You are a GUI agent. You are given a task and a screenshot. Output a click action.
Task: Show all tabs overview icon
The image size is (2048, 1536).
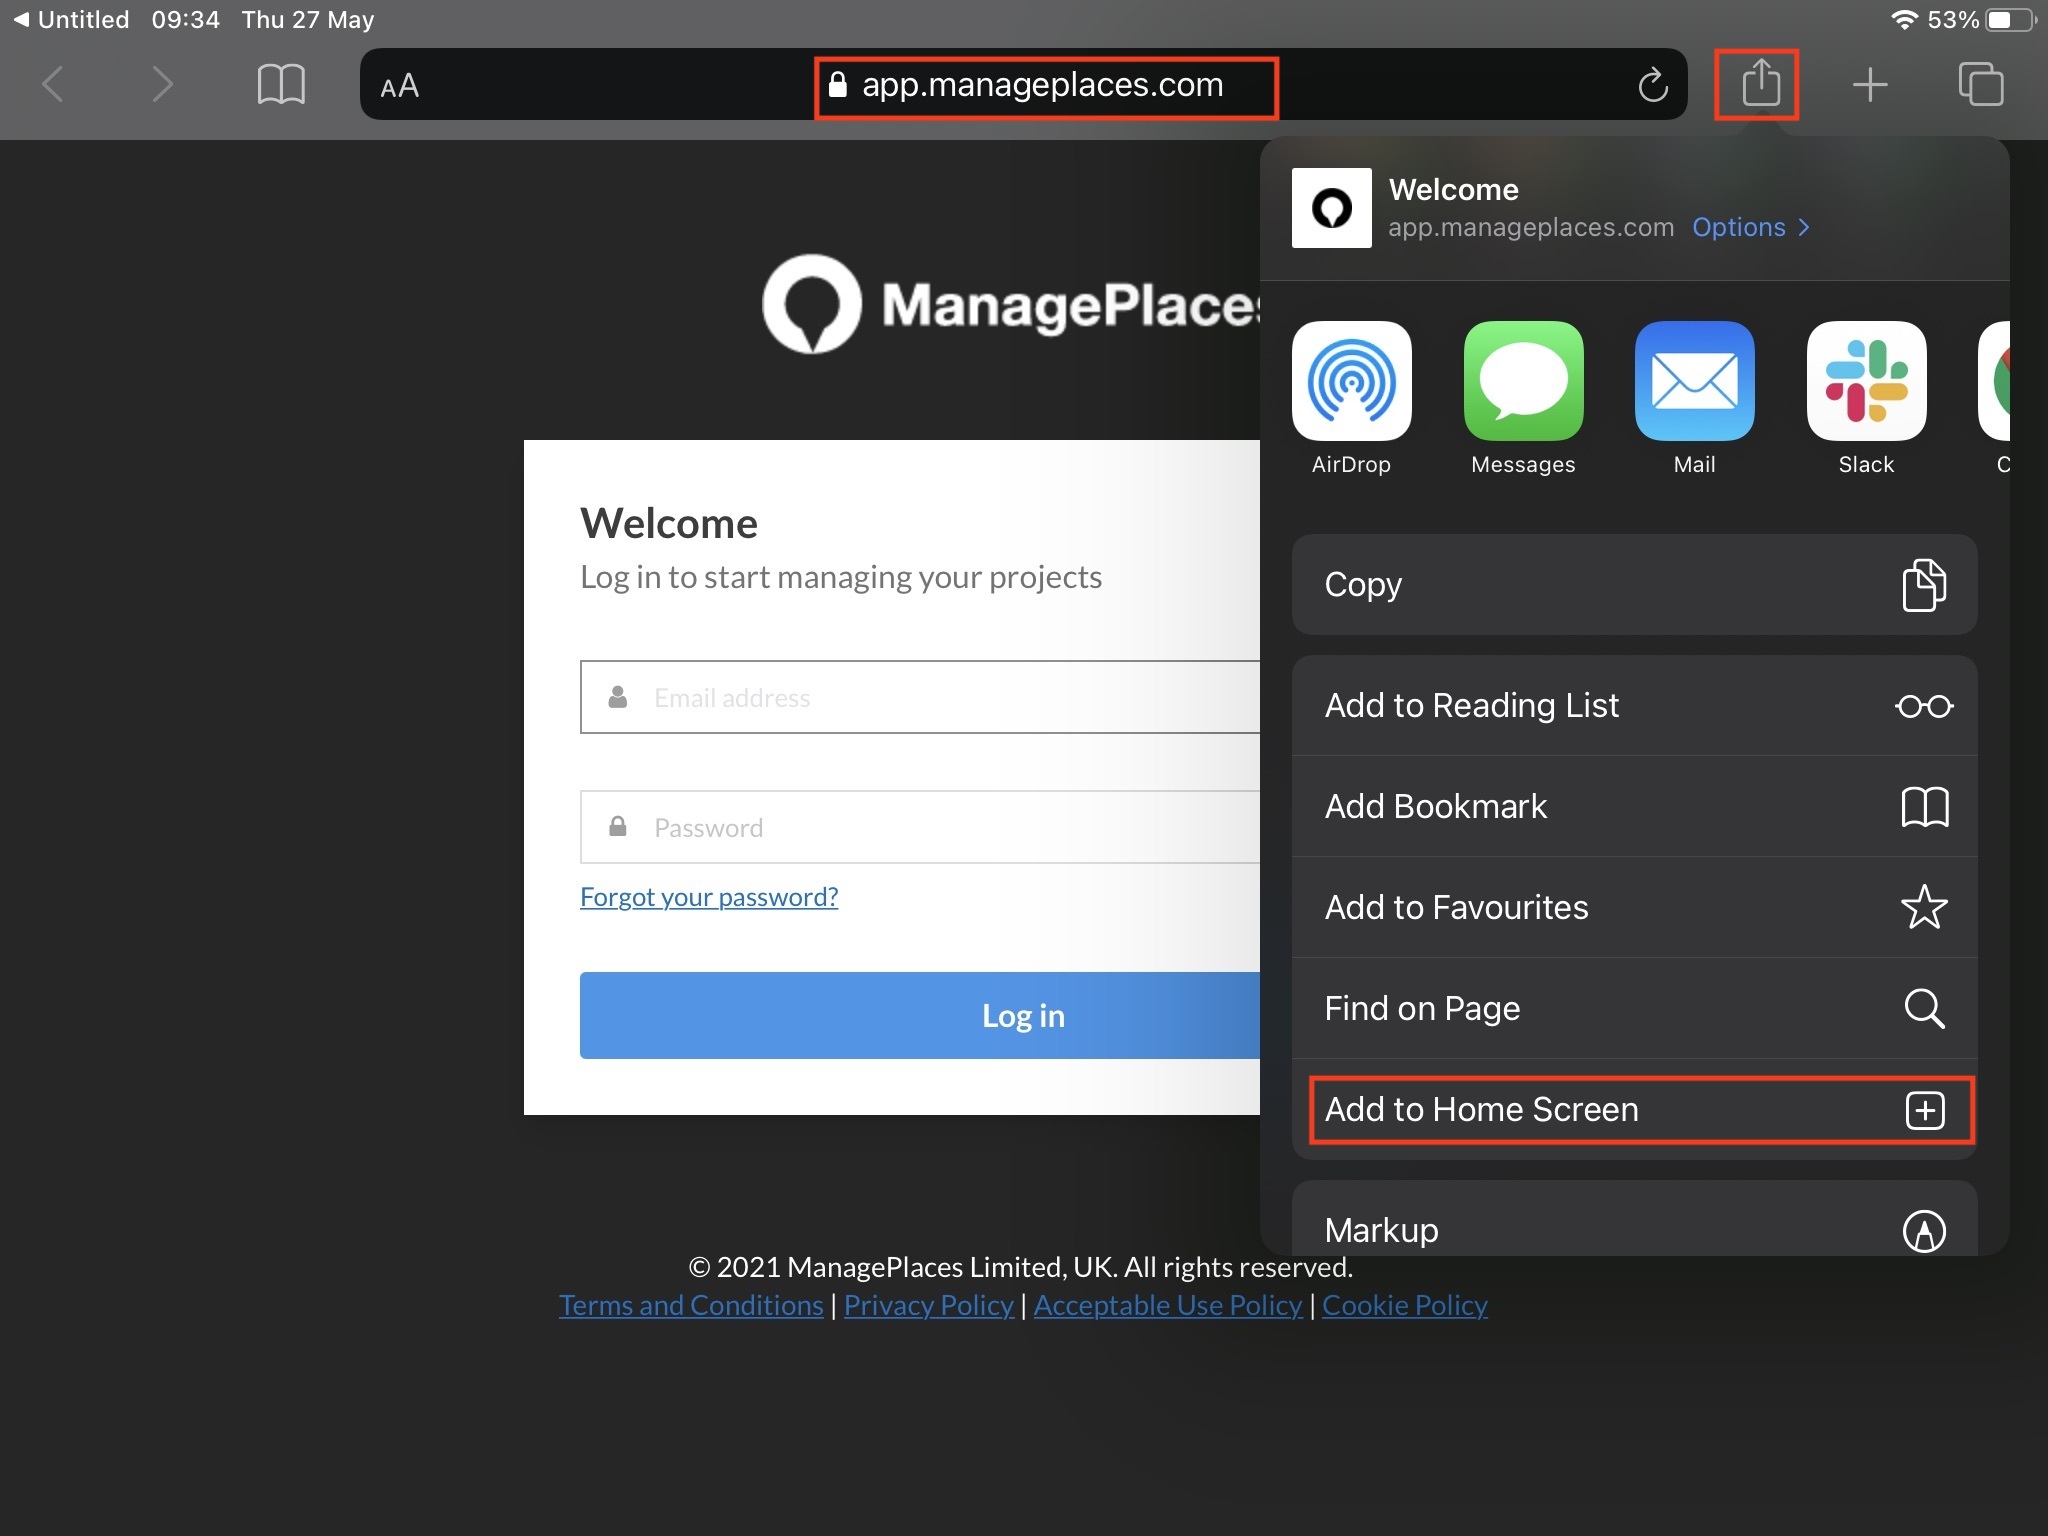click(1981, 84)
